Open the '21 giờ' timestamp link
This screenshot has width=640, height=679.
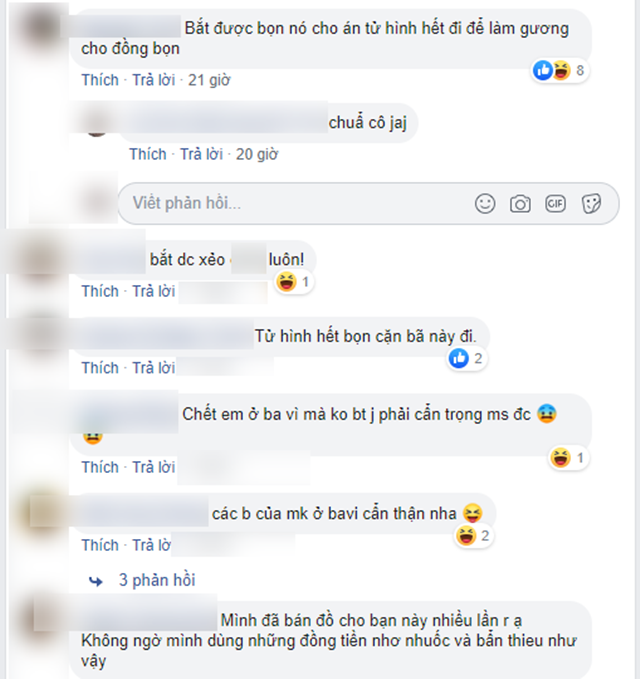(209, 80)
